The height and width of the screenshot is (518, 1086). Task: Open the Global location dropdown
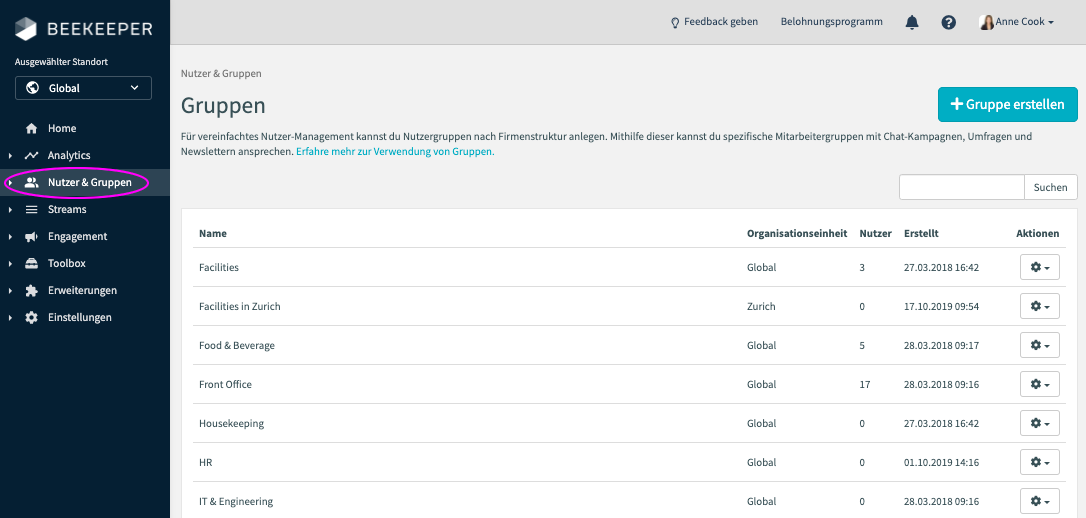tap(83, 88)
